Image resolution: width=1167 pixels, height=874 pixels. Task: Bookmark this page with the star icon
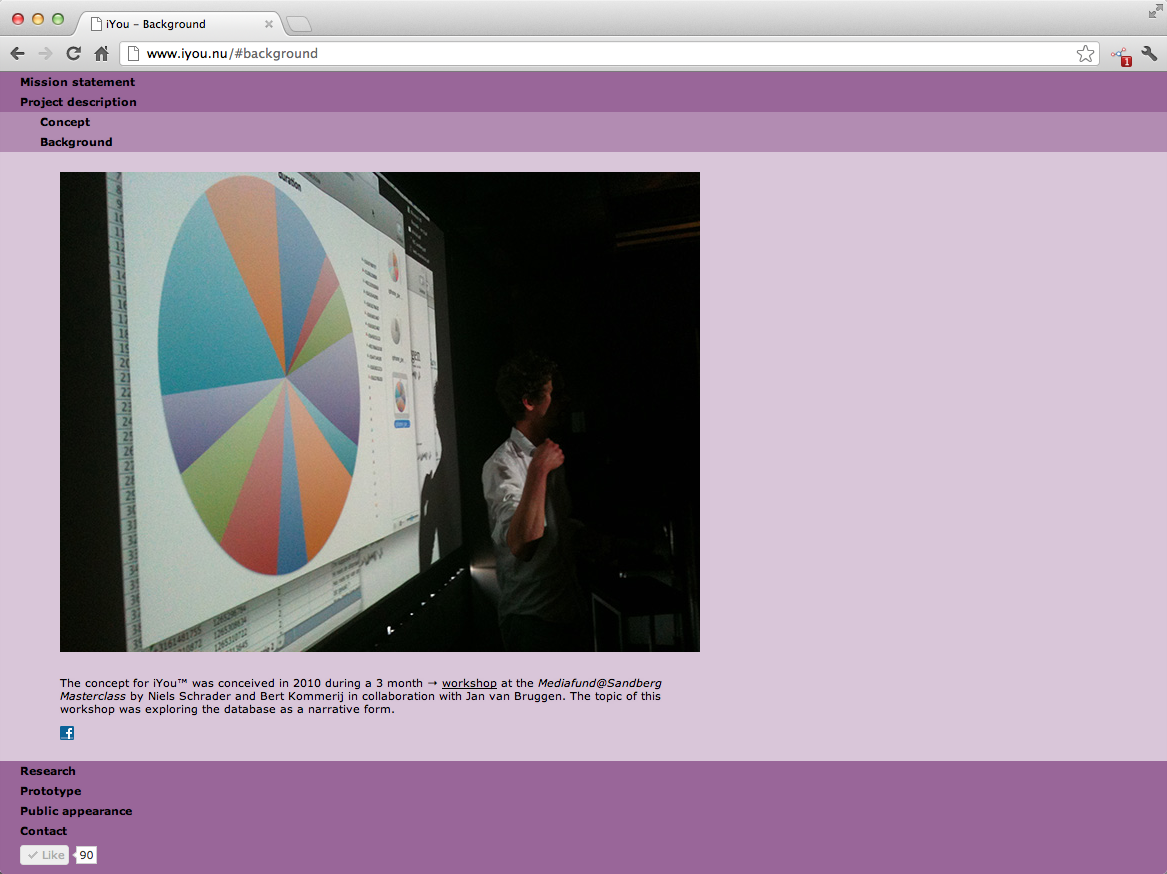click(x=1085, y=54)
